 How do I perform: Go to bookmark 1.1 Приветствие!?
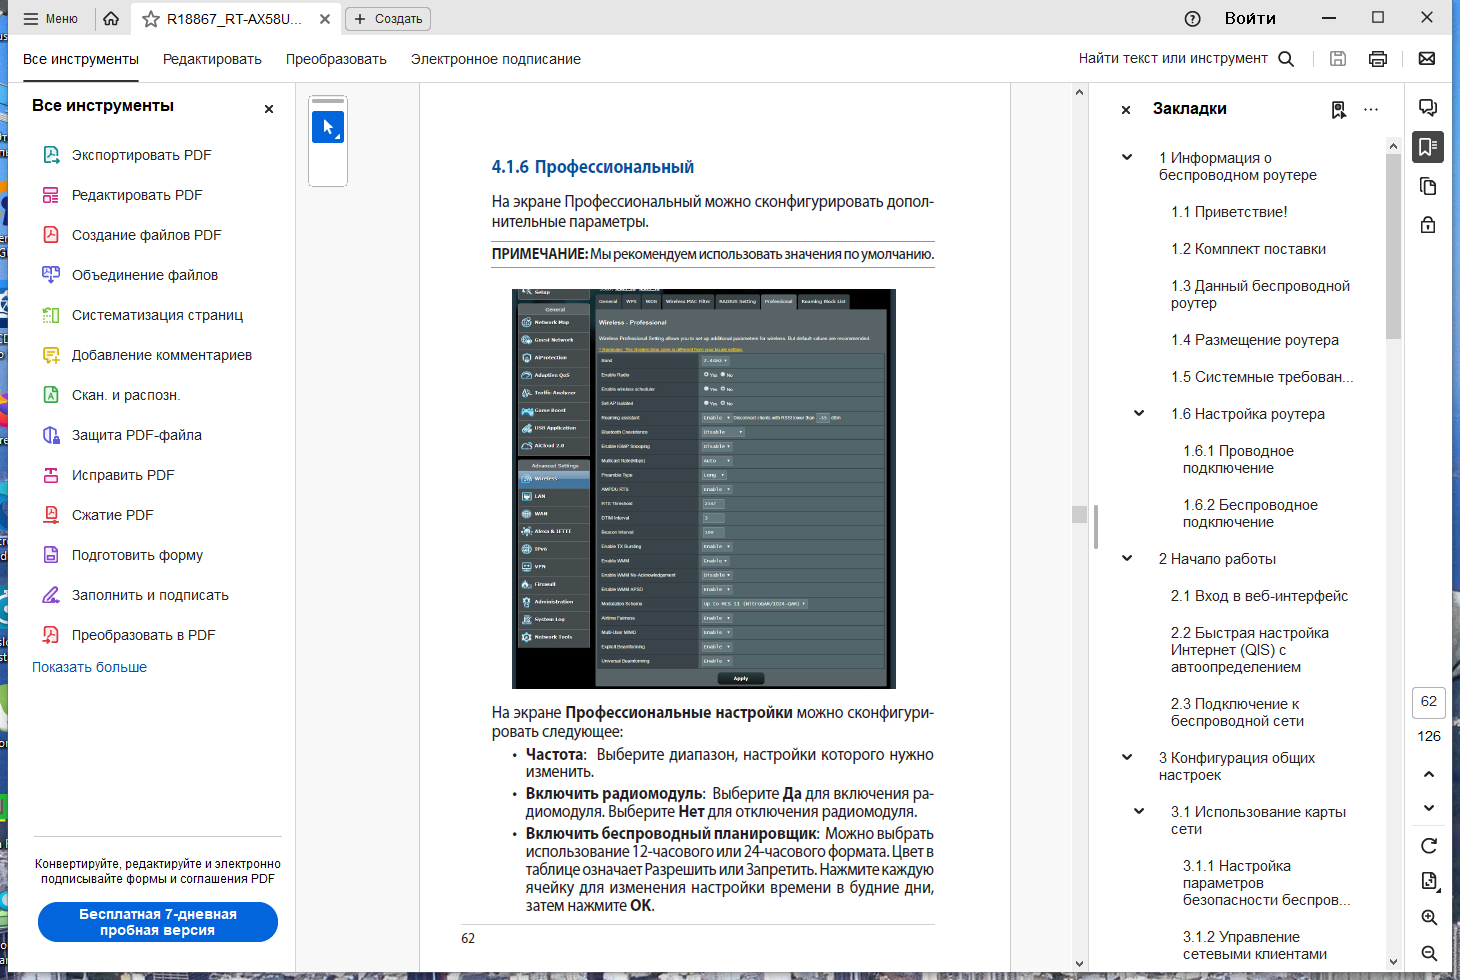1229,212
